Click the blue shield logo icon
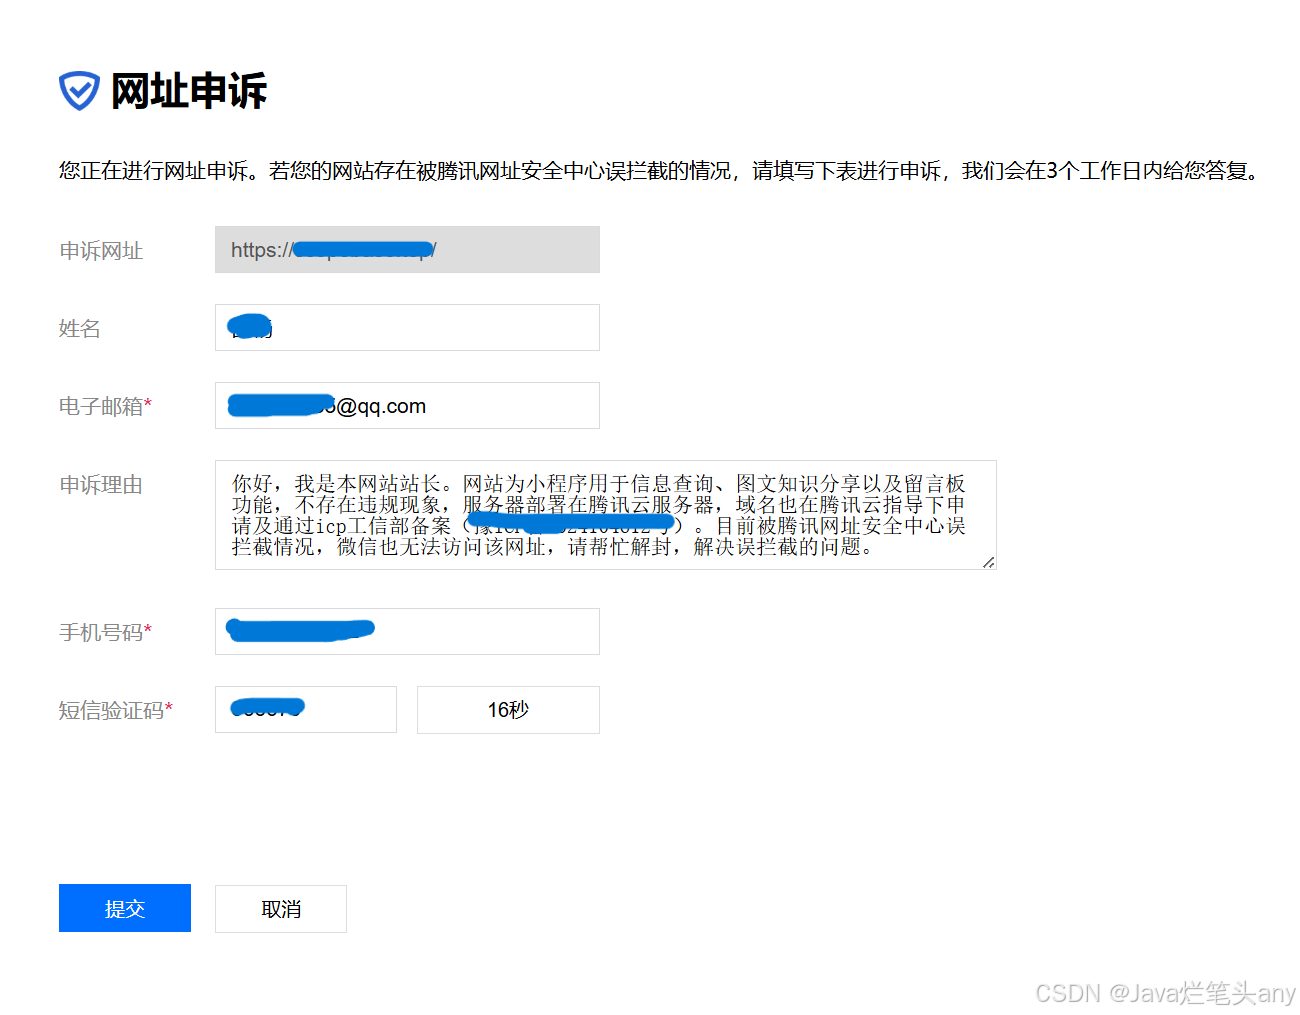The width and height of the screenshot is (1300, 1015). tap(79, 91)
